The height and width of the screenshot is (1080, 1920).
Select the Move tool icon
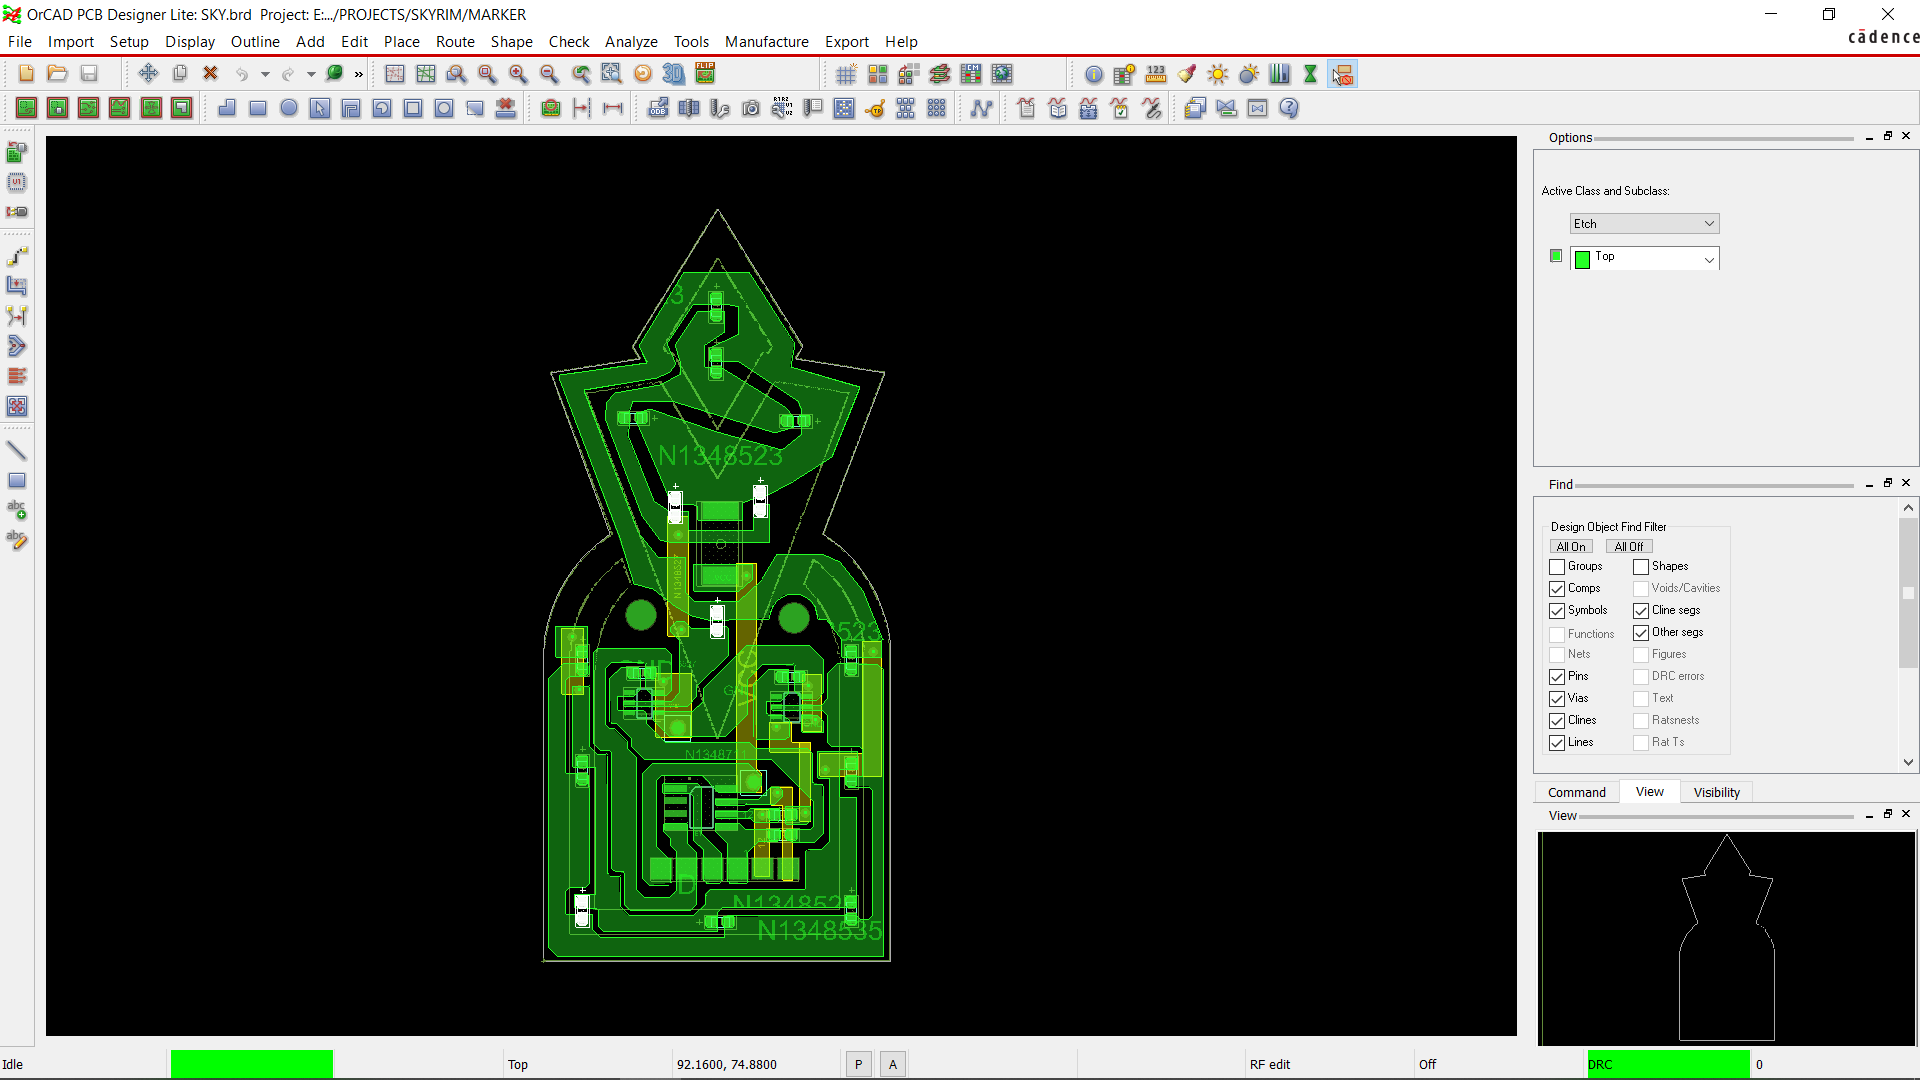point(148,74)
